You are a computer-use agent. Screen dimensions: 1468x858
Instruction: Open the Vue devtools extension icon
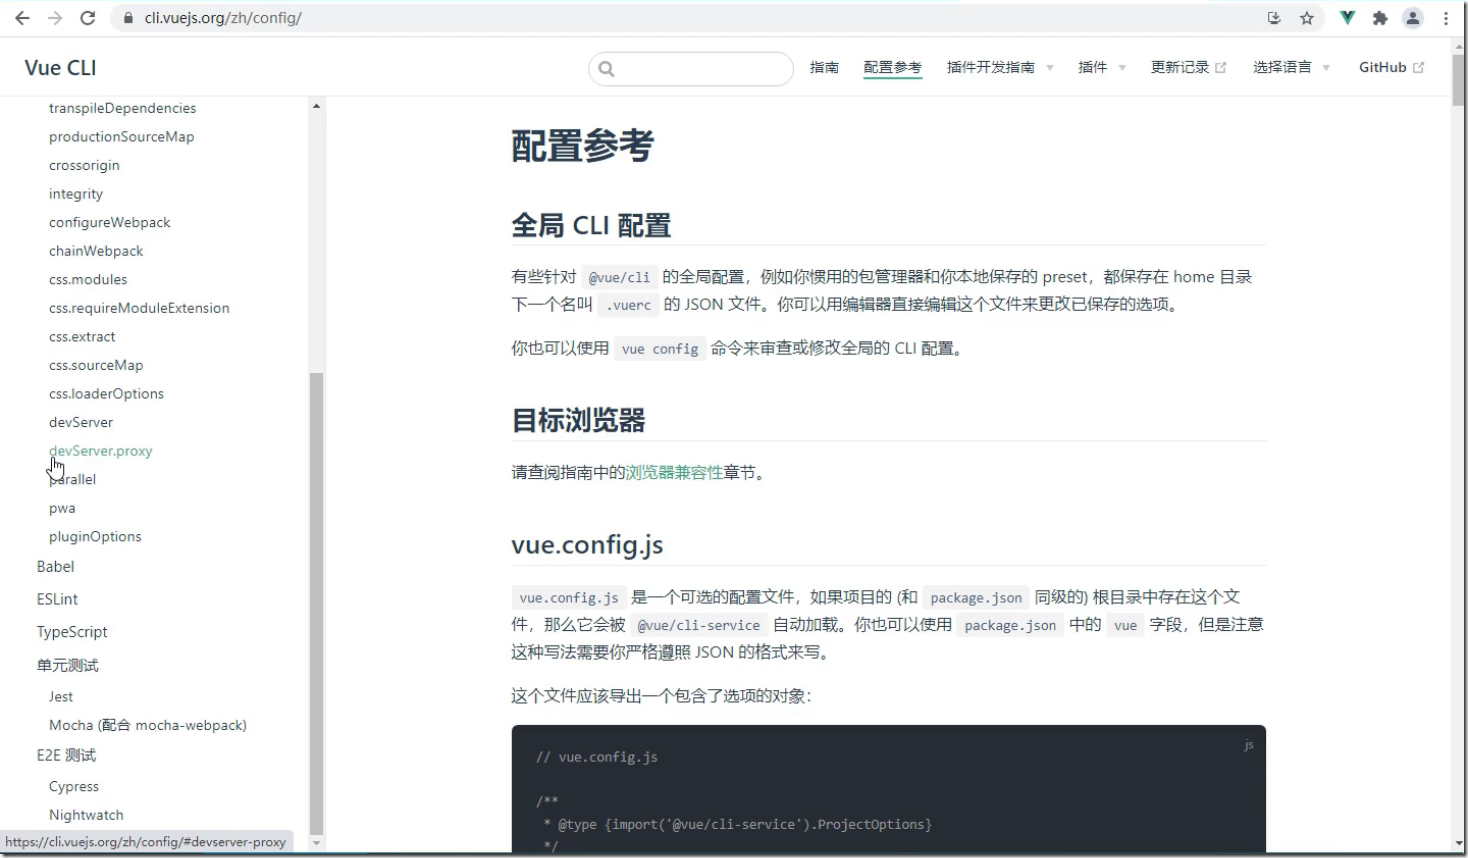[1348, 18]
